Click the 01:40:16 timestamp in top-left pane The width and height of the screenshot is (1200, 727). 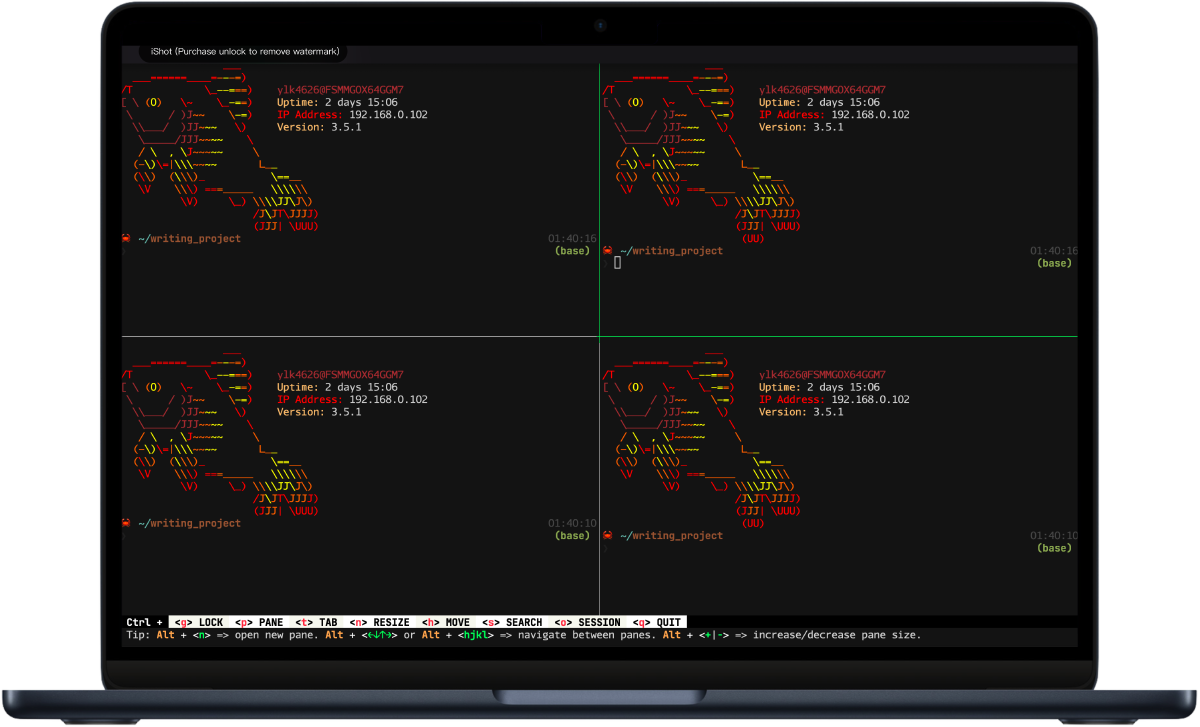[x=572, y=239]
